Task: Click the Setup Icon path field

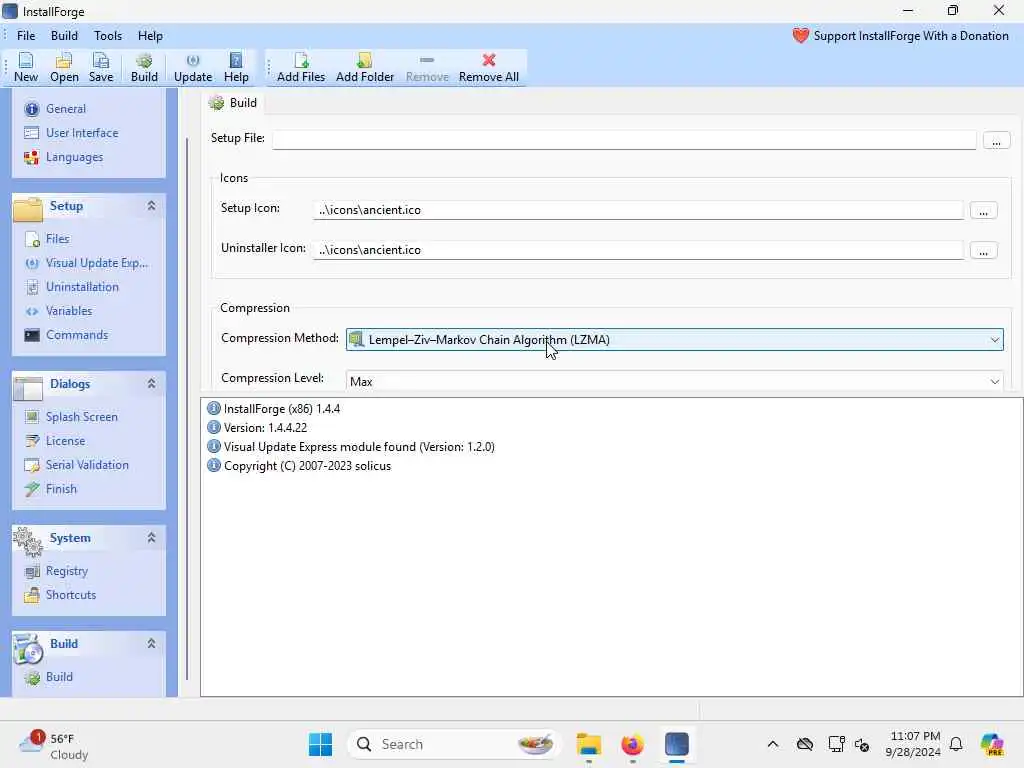Action: [x=638, y=210]
